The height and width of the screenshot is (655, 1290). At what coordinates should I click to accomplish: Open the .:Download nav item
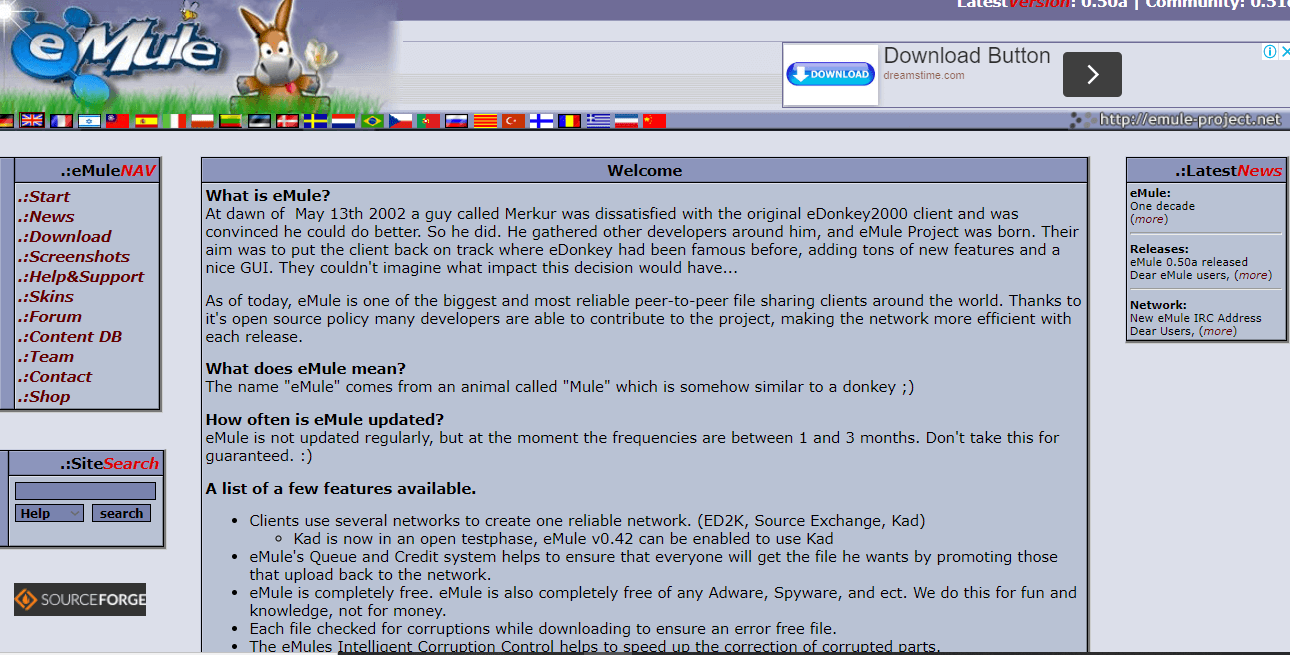point(64,237)
